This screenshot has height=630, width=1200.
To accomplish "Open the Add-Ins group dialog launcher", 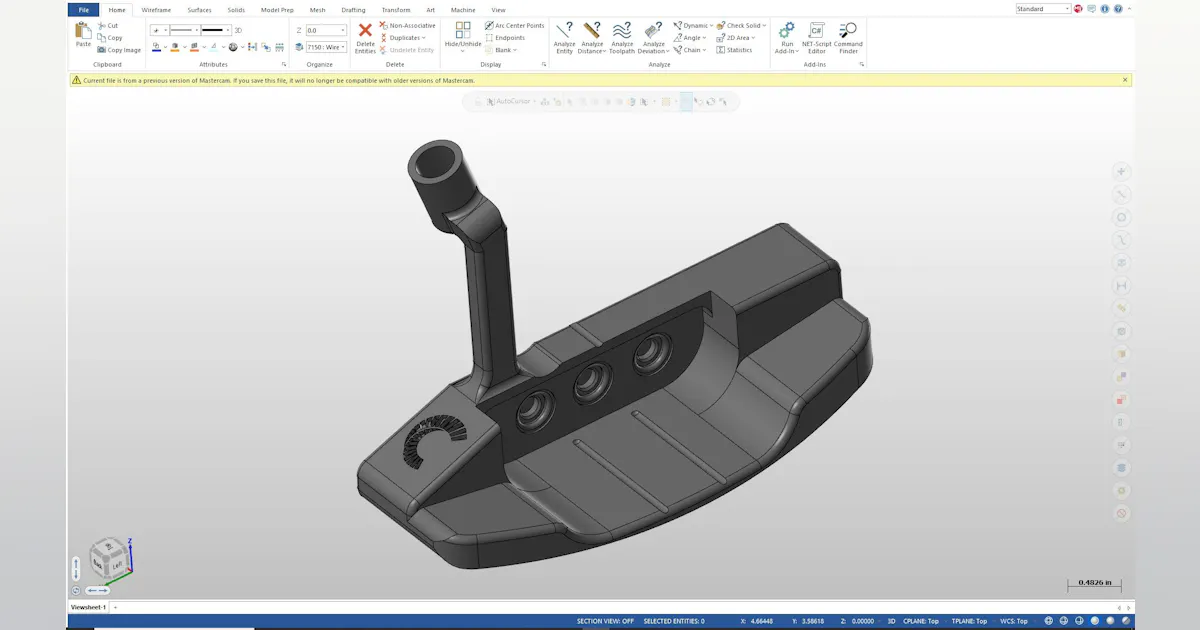I will (x=861, y=64).
